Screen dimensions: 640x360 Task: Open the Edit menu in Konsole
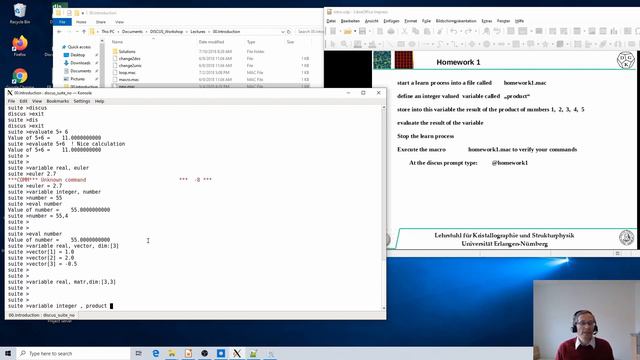pyautogui.click(x=23, y=101)
